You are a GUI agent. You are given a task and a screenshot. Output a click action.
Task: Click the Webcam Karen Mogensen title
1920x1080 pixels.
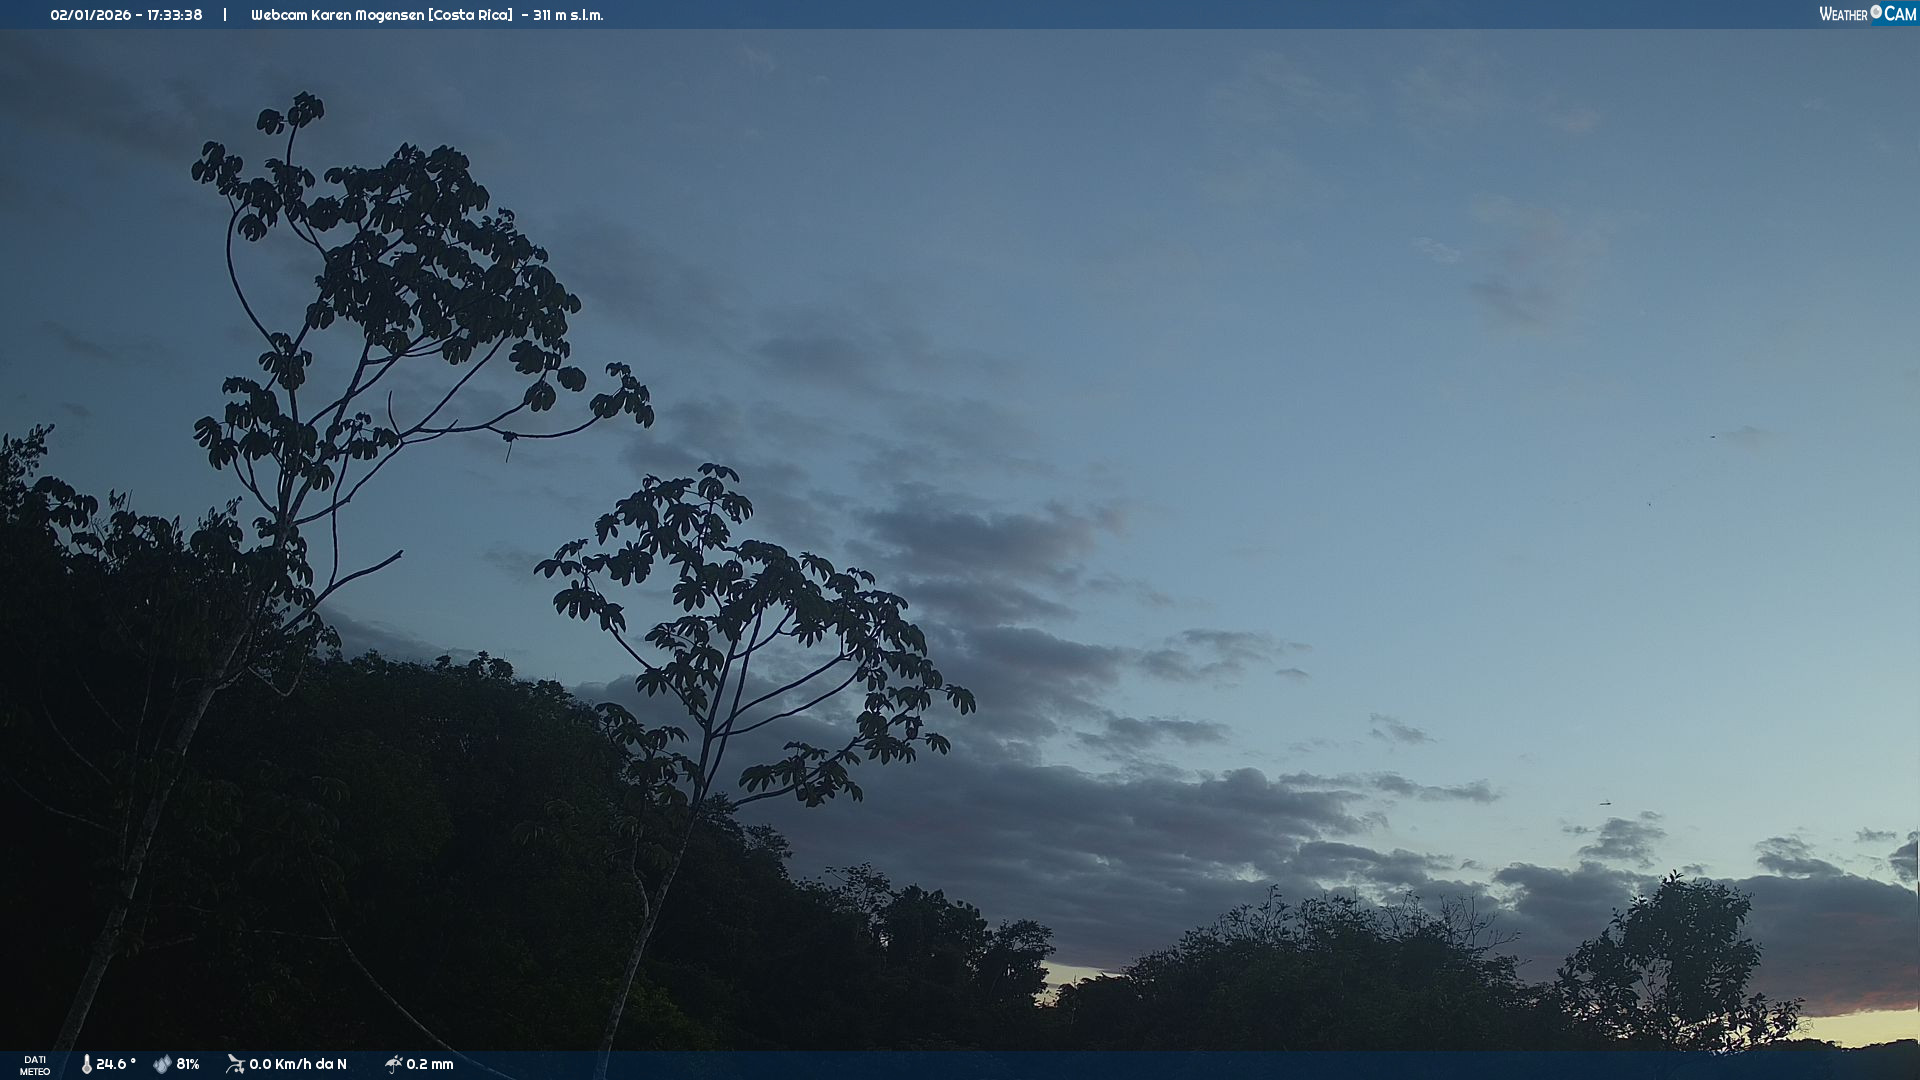(x=337, y=15)
